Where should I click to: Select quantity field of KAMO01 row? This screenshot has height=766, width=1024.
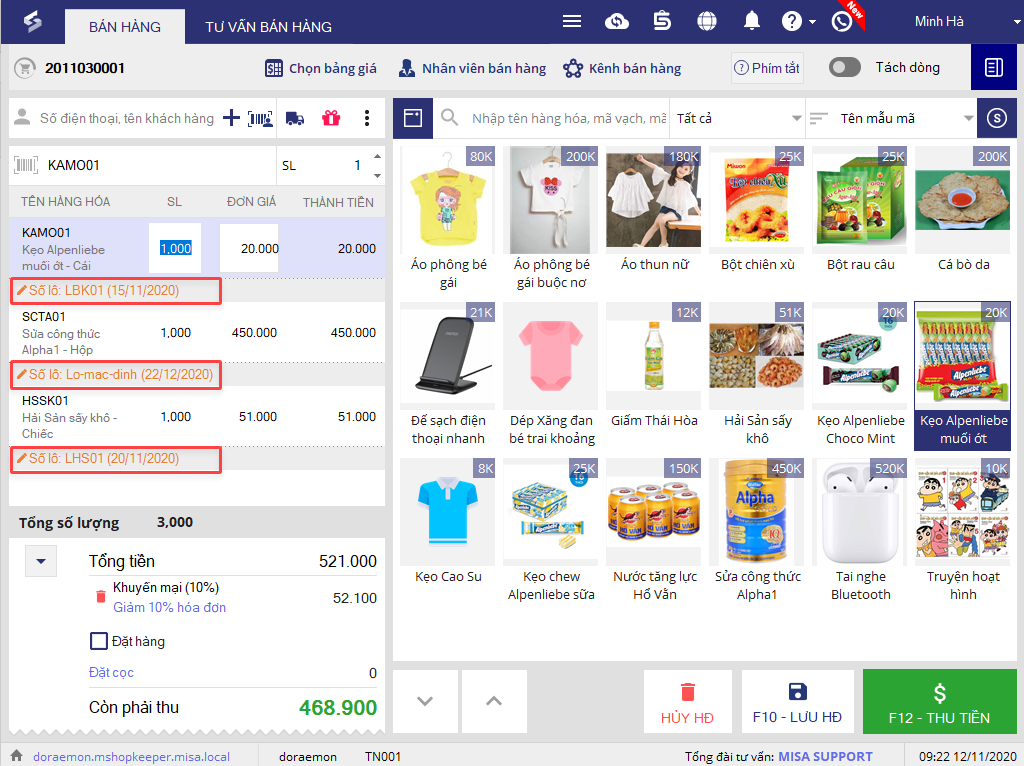pos(175,248)
